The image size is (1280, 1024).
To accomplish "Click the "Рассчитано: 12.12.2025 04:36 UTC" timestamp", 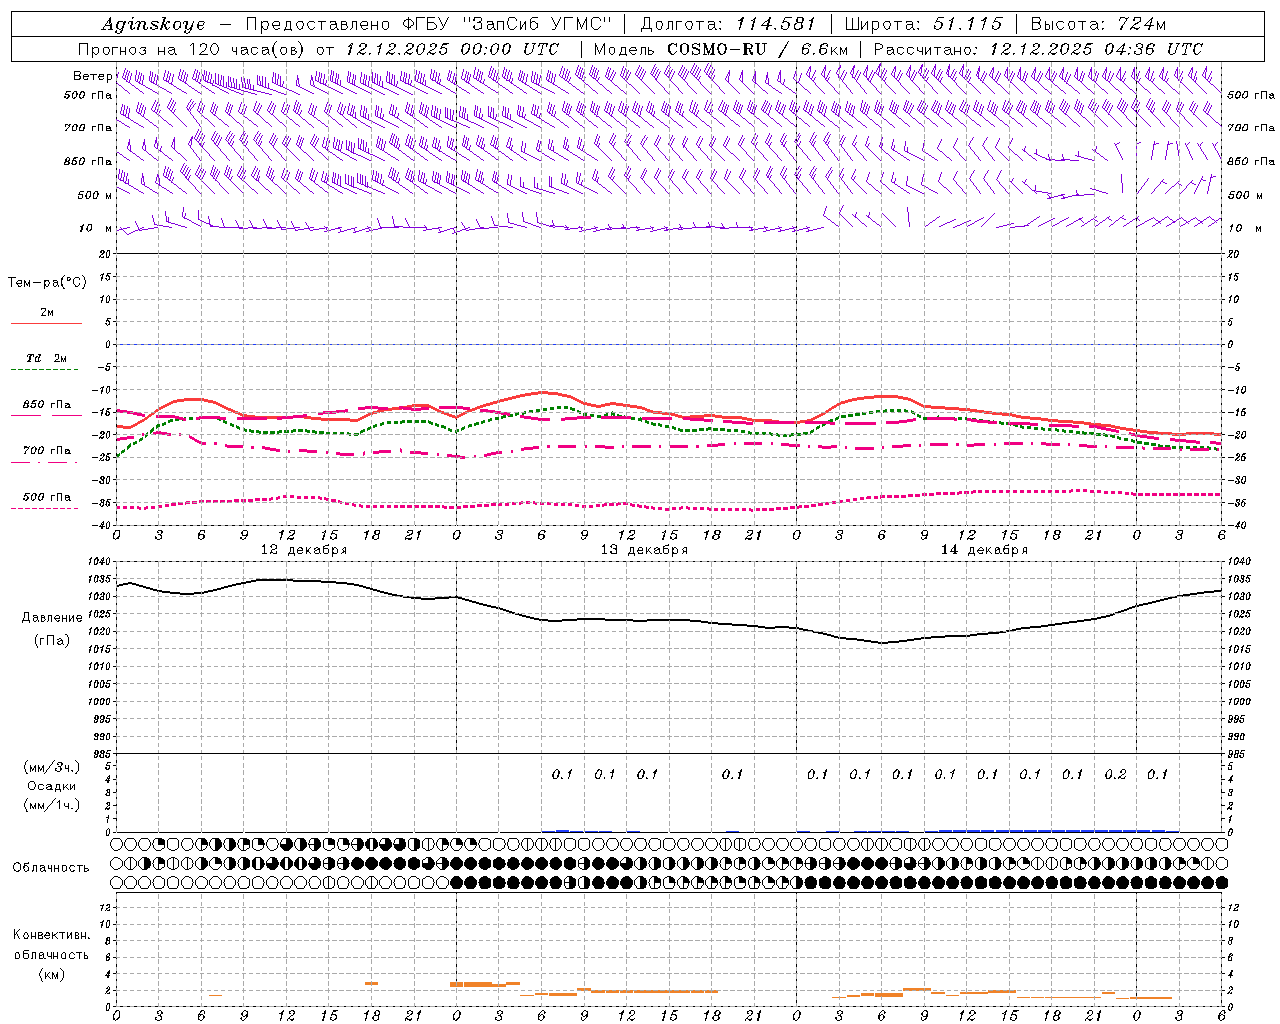I will coord(1038,49).
